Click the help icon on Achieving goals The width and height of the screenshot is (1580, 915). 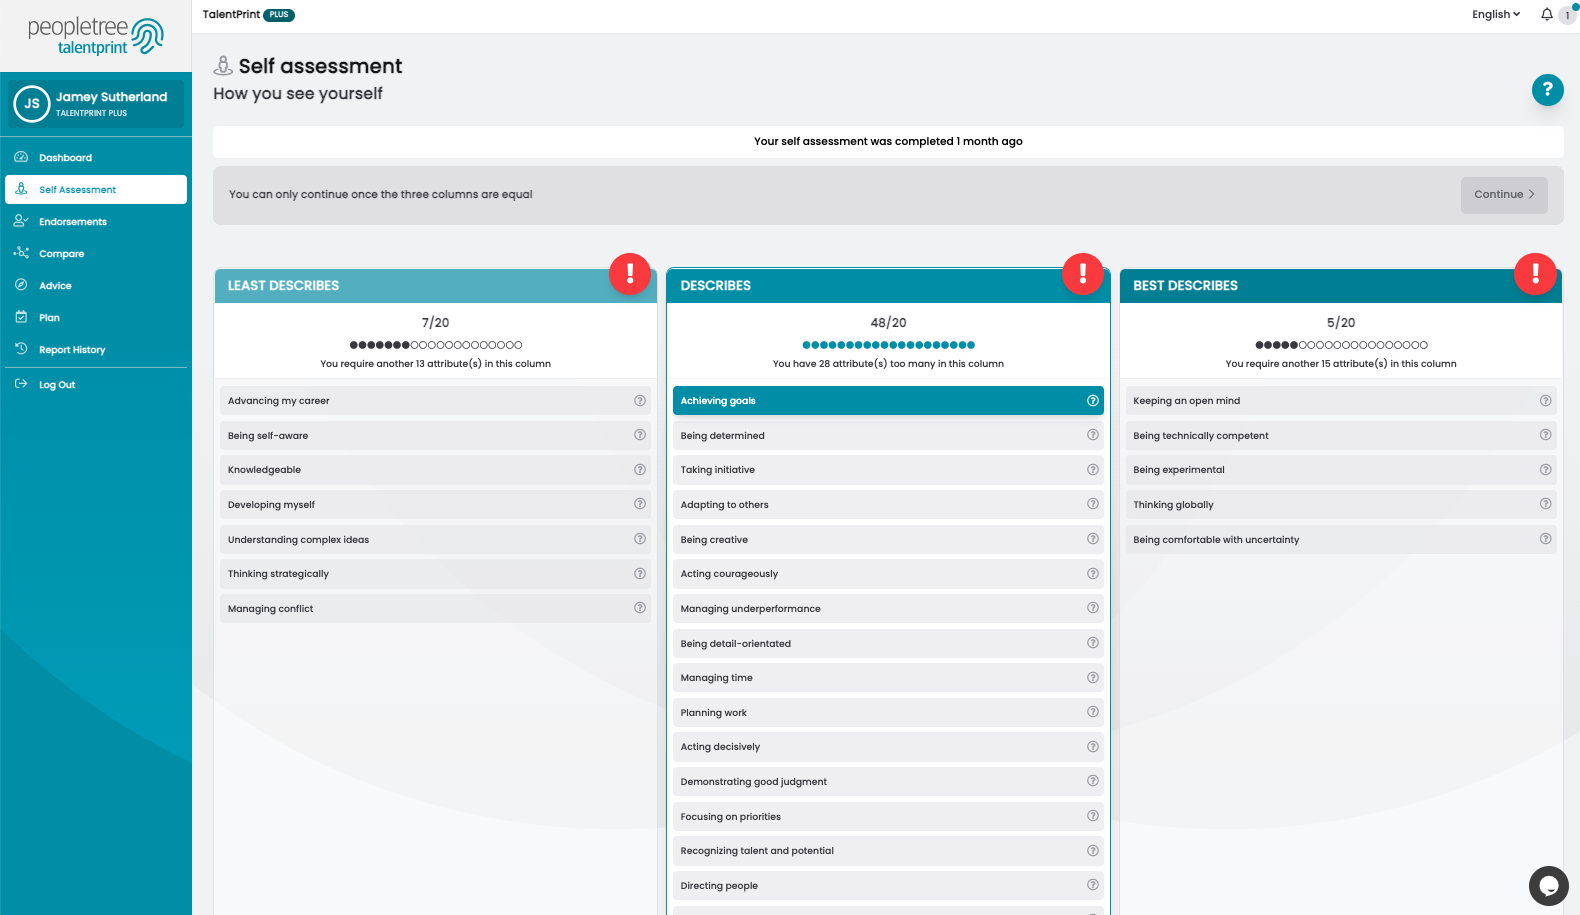click(1093, 400)
